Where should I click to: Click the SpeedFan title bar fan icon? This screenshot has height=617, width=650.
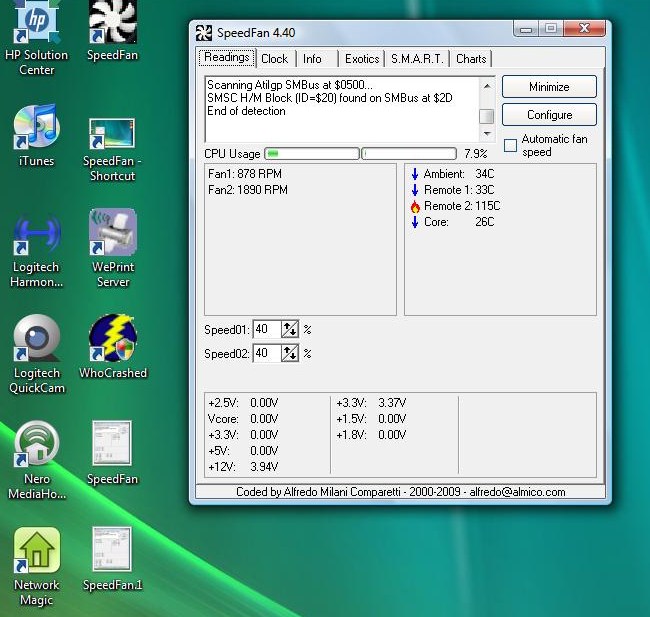click(x=204, y=33)
